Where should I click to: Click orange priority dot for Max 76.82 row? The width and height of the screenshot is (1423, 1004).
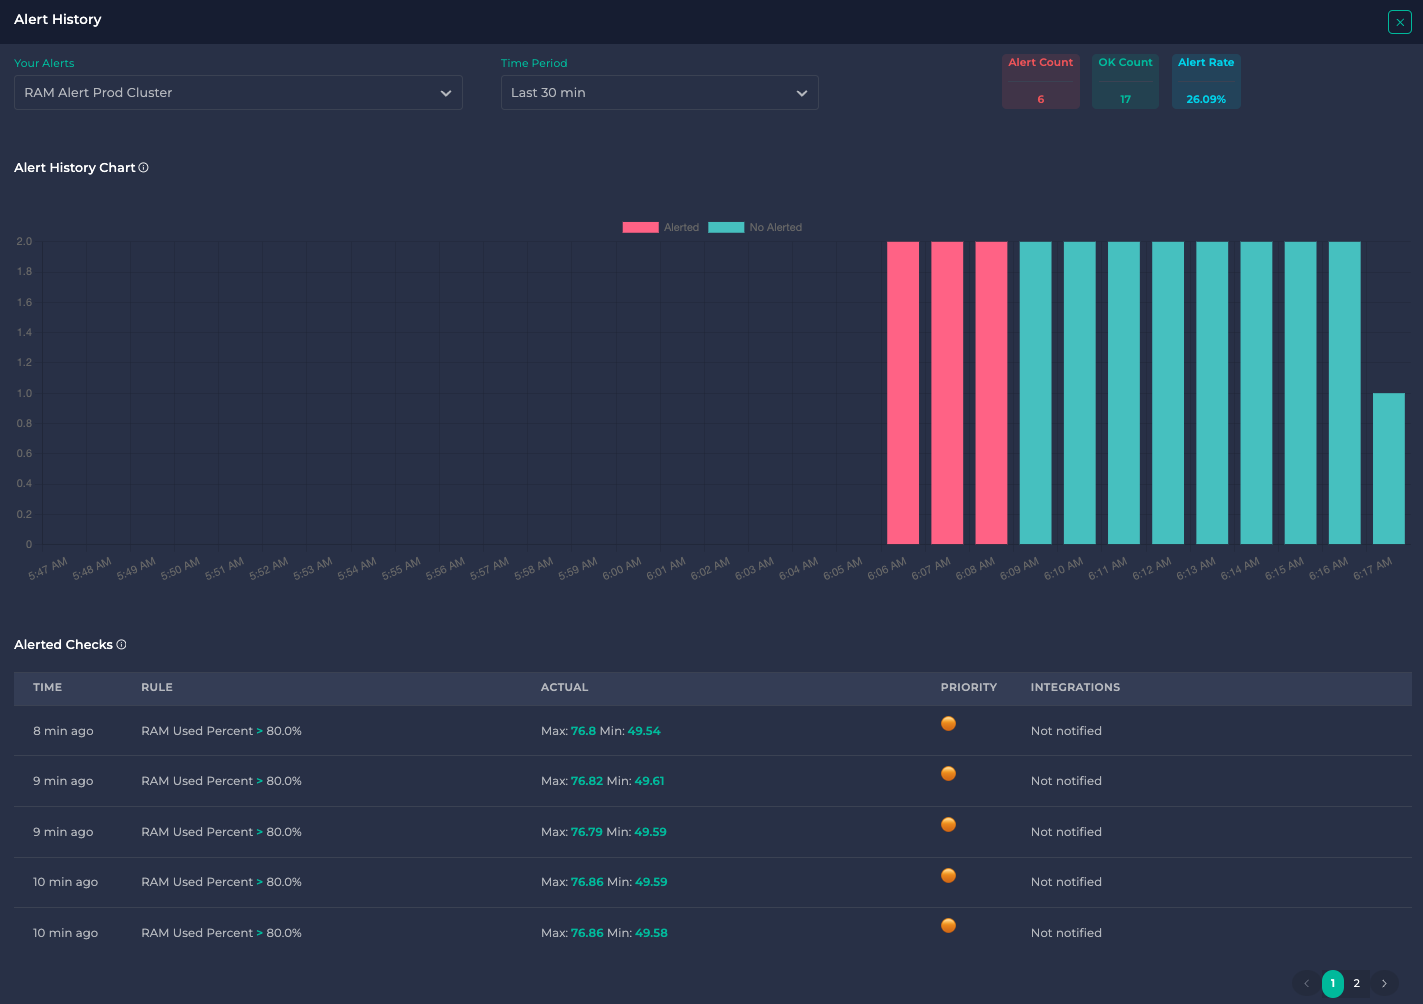point(948,774)
